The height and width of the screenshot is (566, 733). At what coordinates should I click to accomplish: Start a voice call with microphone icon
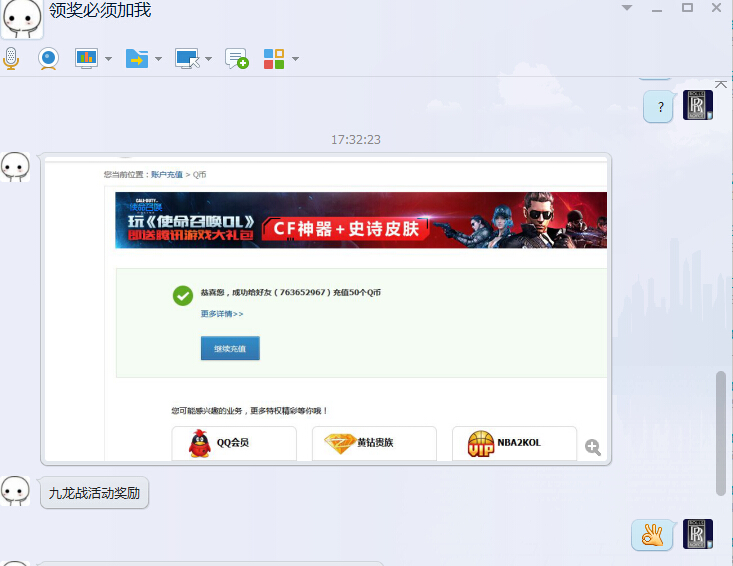[11, 59]
